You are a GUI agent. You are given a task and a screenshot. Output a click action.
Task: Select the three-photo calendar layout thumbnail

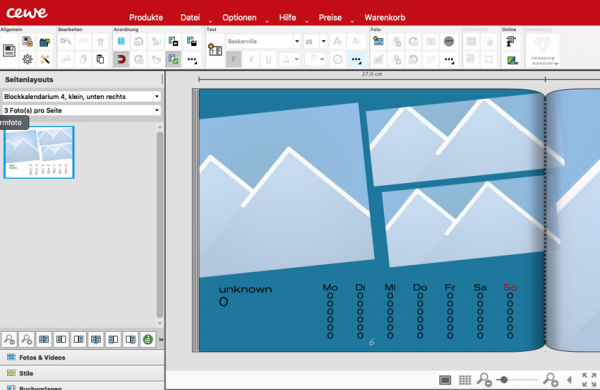click(x=39, y=152)
